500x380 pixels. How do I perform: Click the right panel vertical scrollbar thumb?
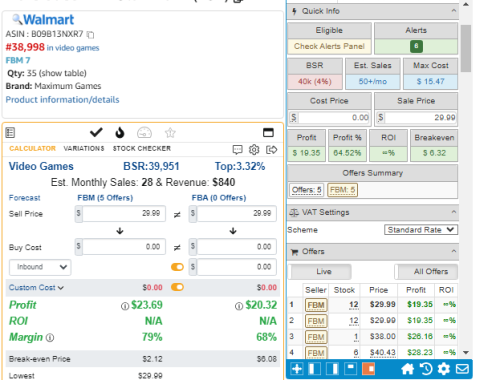click(466, 48)
